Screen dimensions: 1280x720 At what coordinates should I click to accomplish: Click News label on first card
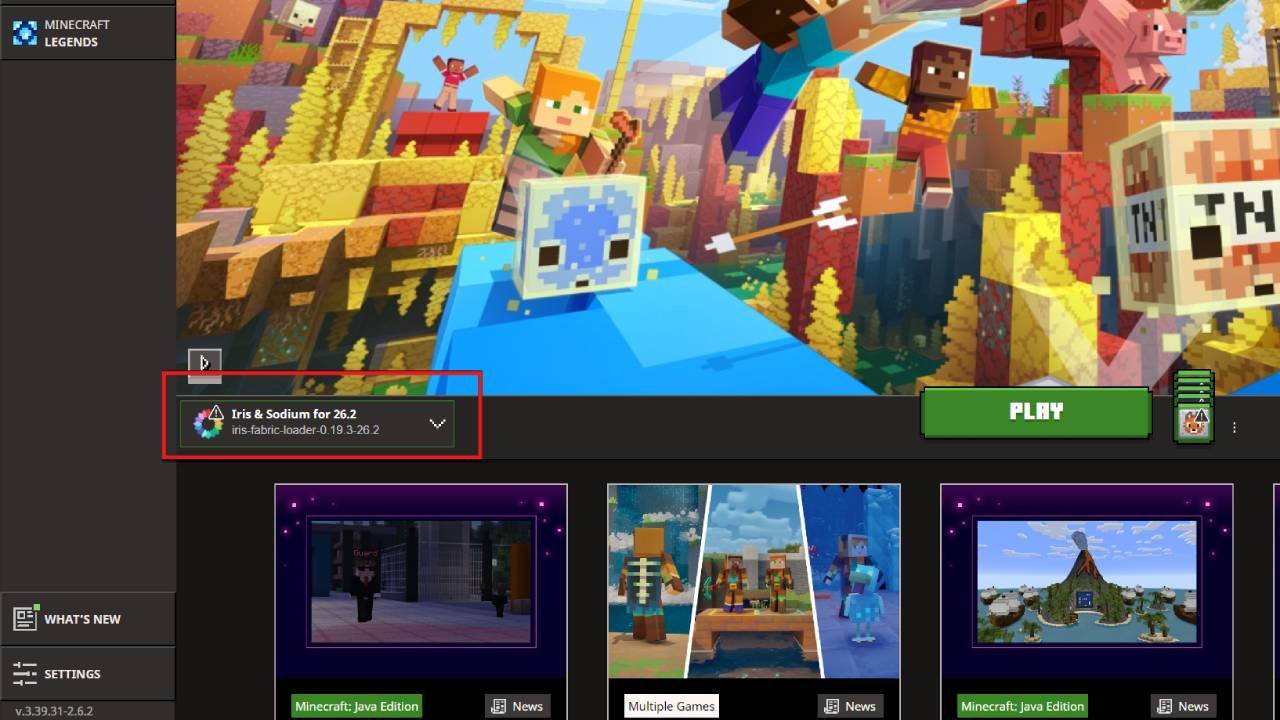pyautogui.click(x=518, y=706)
